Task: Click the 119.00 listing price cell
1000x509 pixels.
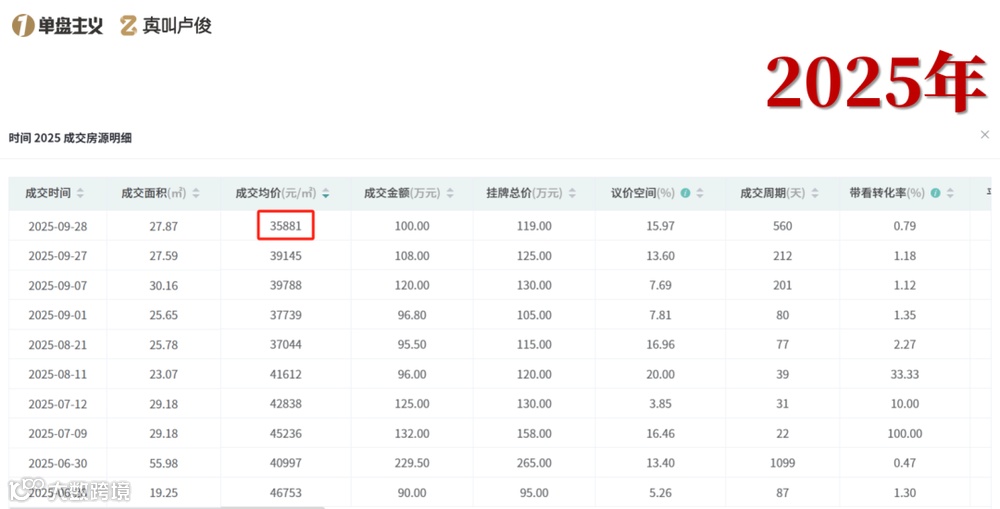Action: point(534,226)
